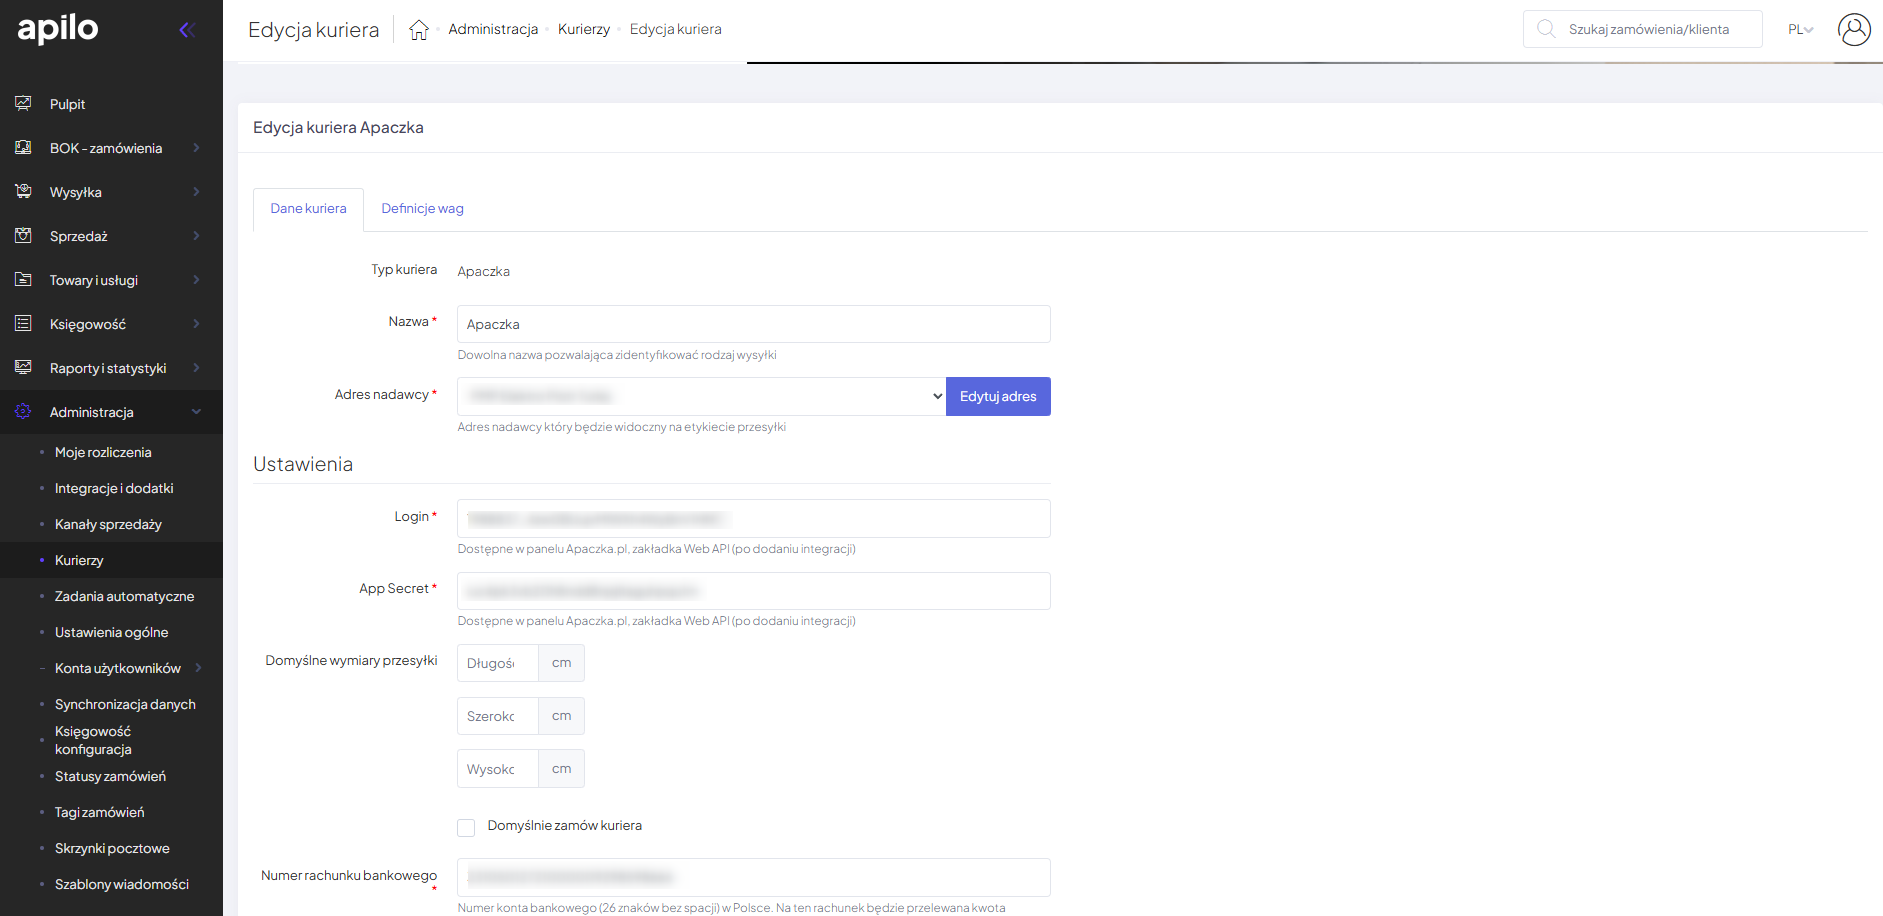Click the Sprzedaż sidebar icon
The width and height of the screenshot is (1883, 916).
tap(23, 235)
